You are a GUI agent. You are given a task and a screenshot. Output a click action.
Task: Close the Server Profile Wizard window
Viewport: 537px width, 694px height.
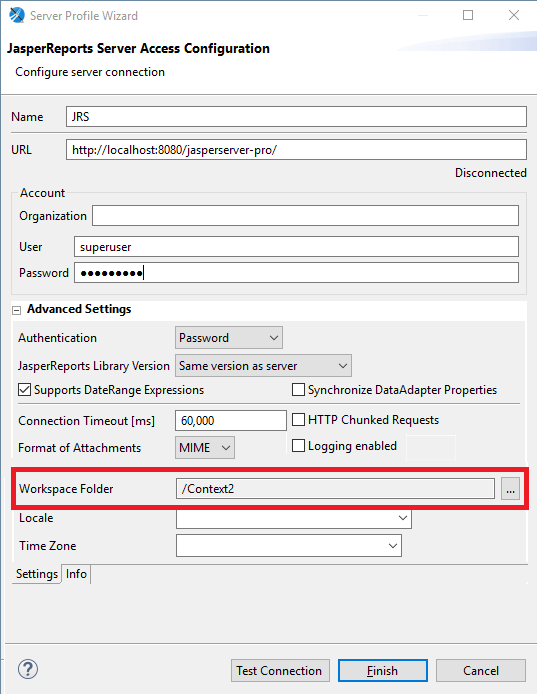514,15
